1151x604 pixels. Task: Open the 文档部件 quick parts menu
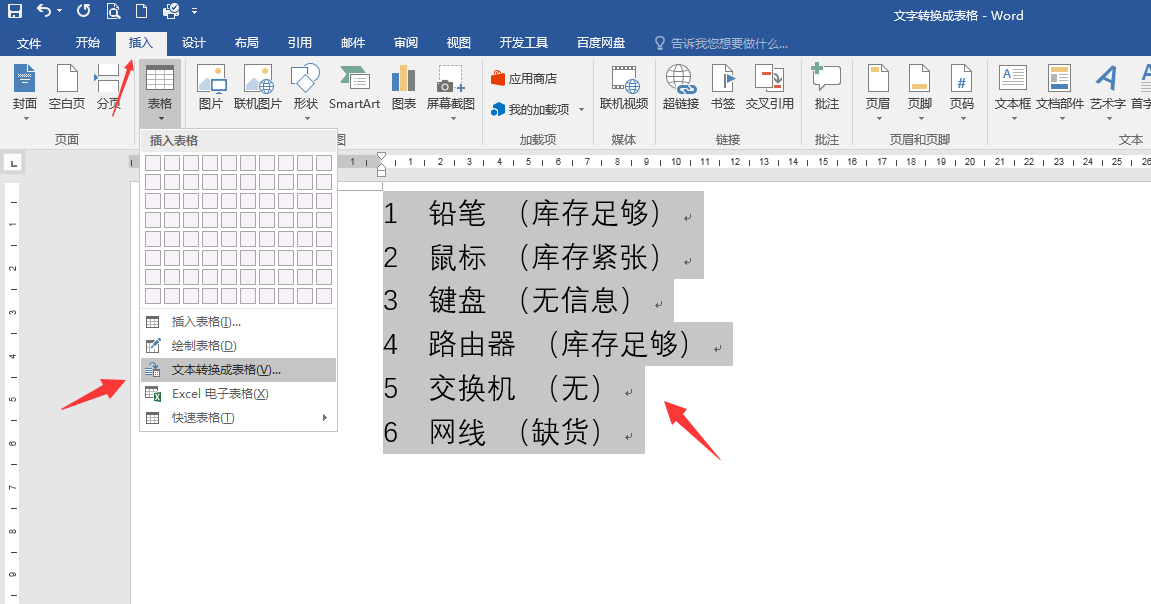[1060, 92]
